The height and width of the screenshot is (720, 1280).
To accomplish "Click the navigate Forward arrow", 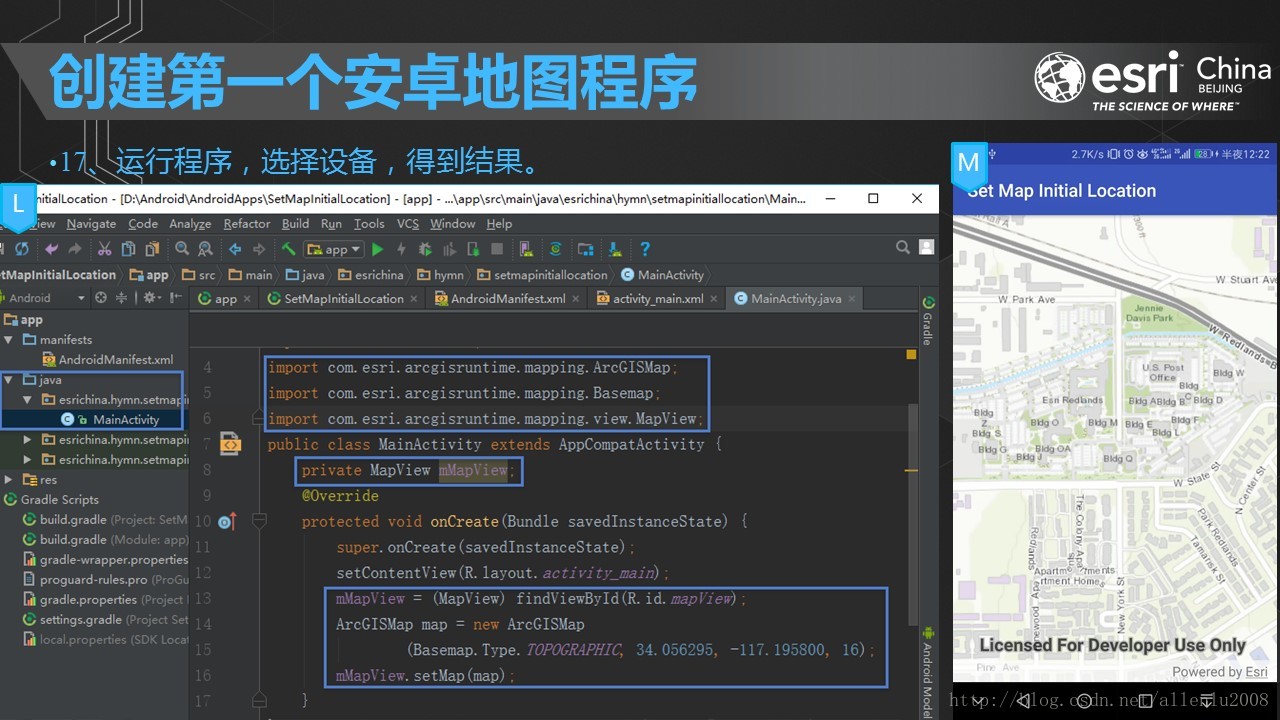I will 259,249.
